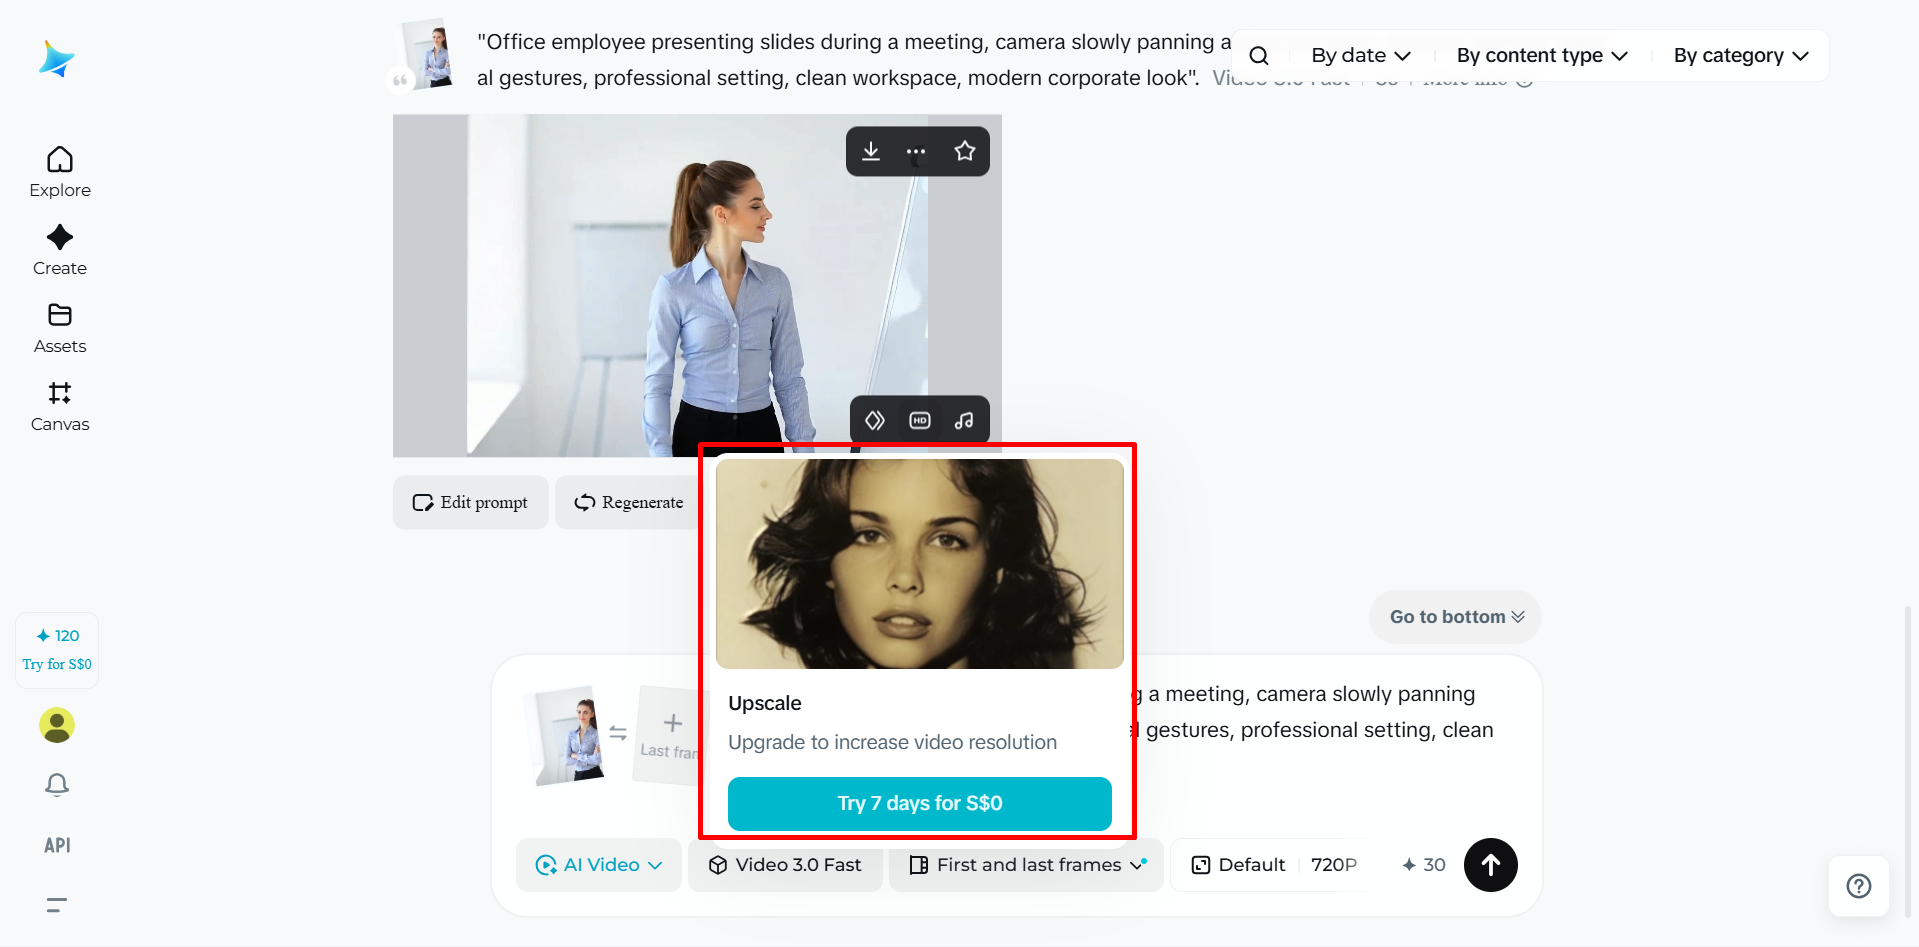The image size is (1919, 947).
Task: Click the Go to bottom button
Action: (x=1455, y=617)
